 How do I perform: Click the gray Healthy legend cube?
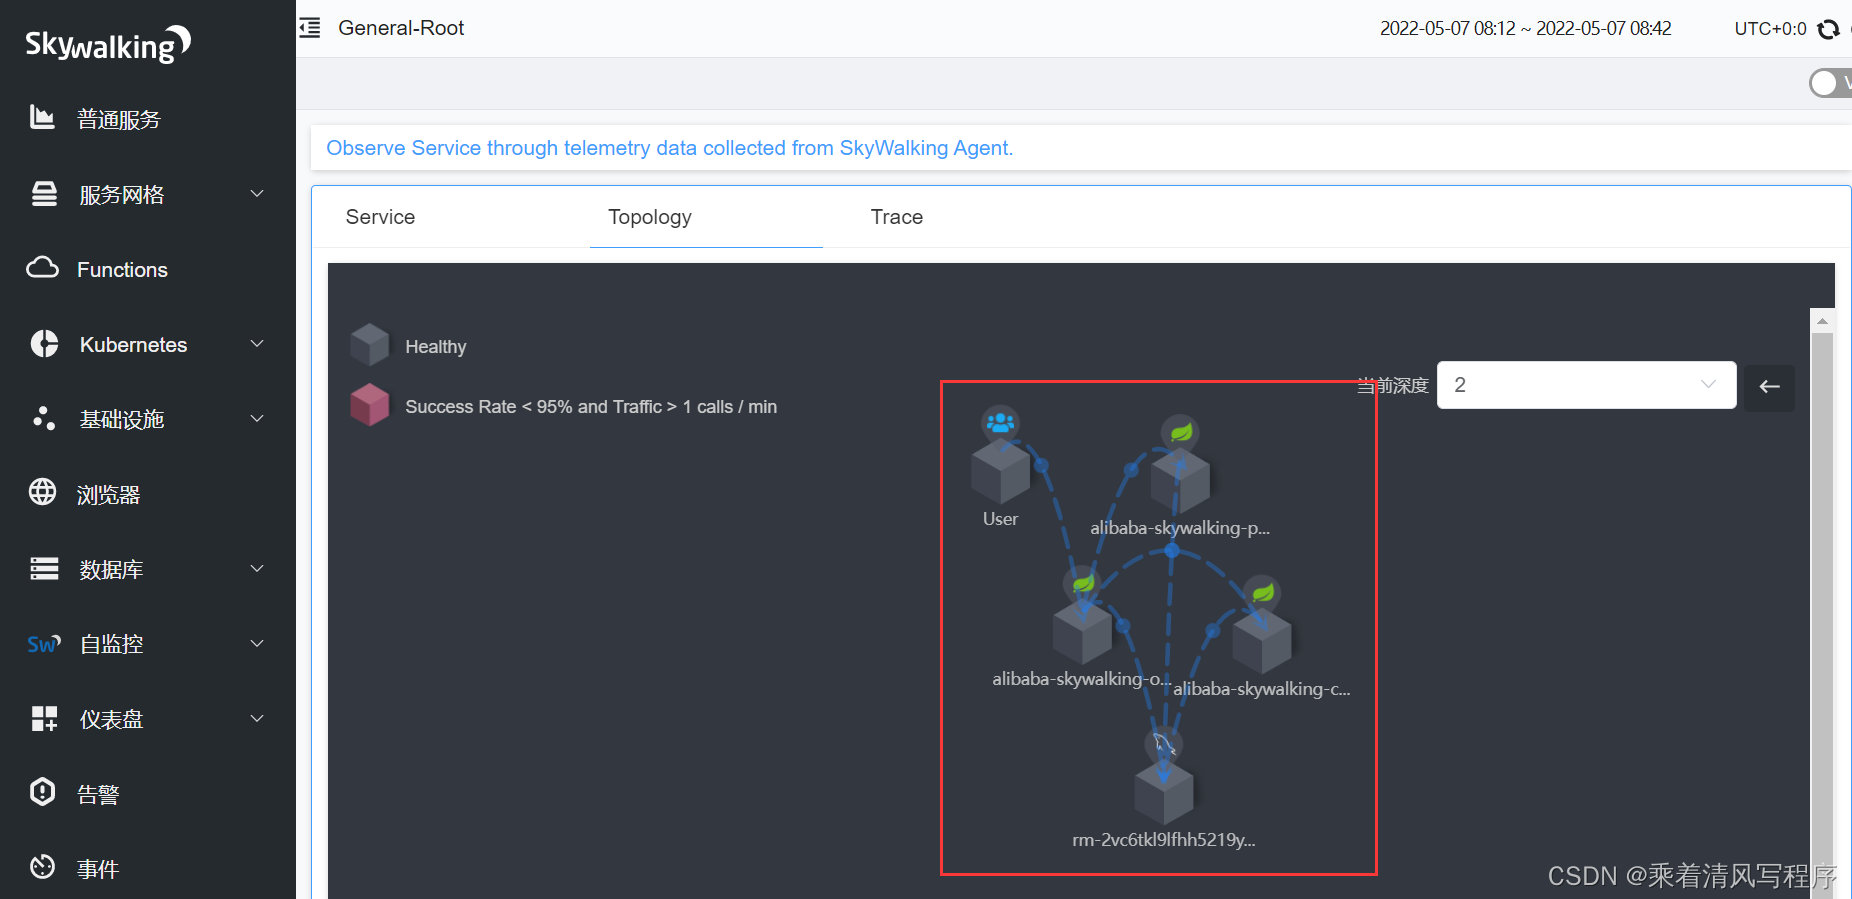click(x=369, y=345)
